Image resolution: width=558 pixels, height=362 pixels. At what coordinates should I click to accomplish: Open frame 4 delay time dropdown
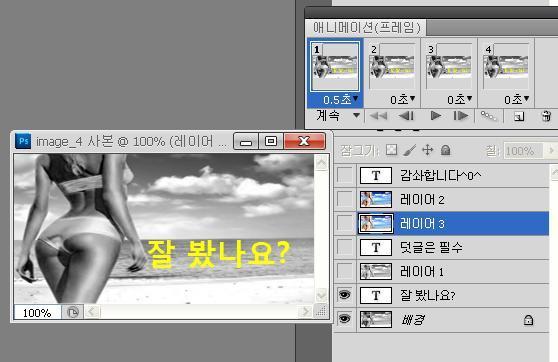(516, 100)
